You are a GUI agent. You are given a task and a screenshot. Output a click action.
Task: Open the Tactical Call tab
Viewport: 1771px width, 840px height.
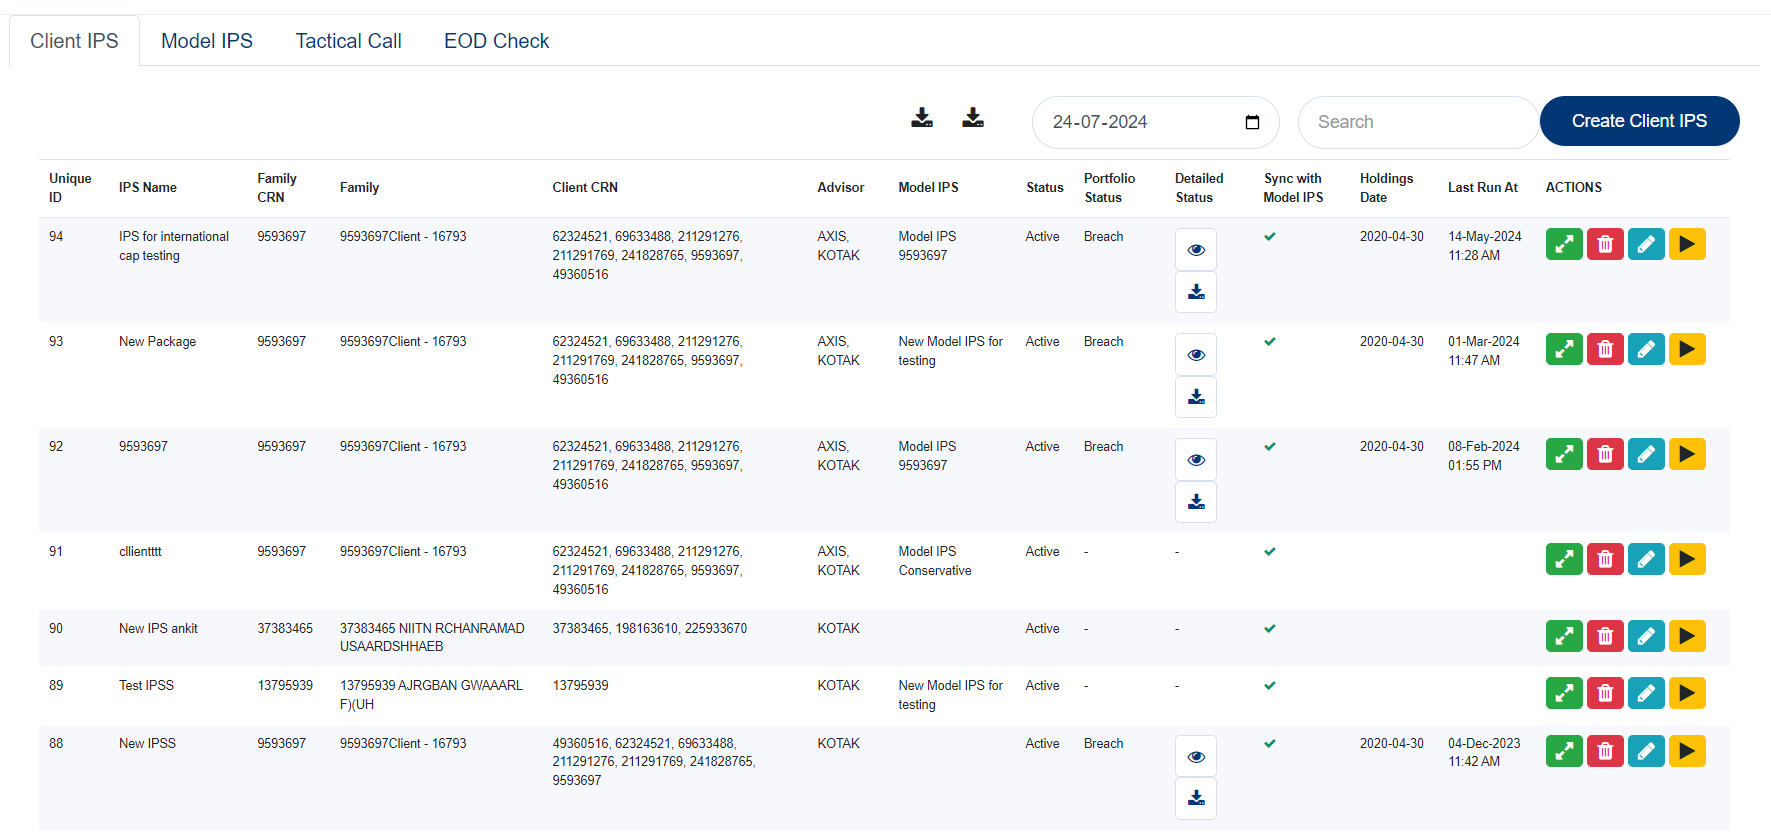[348, 41]
